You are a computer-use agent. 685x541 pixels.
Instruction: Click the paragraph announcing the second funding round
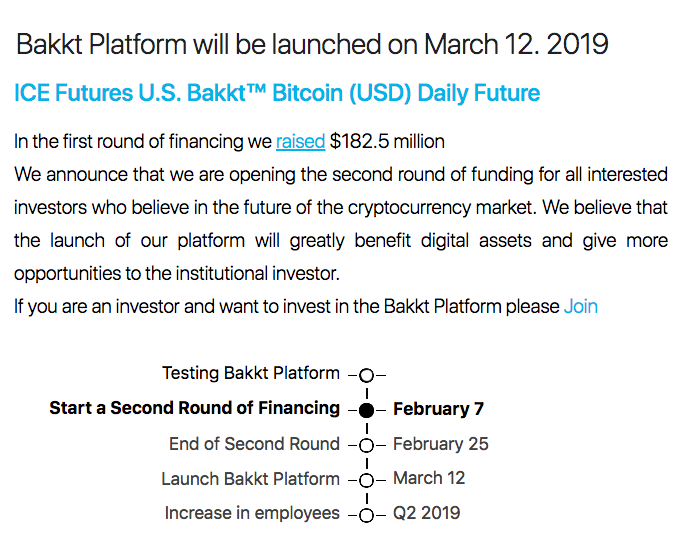pyautogui.click(x=341, y=225)
